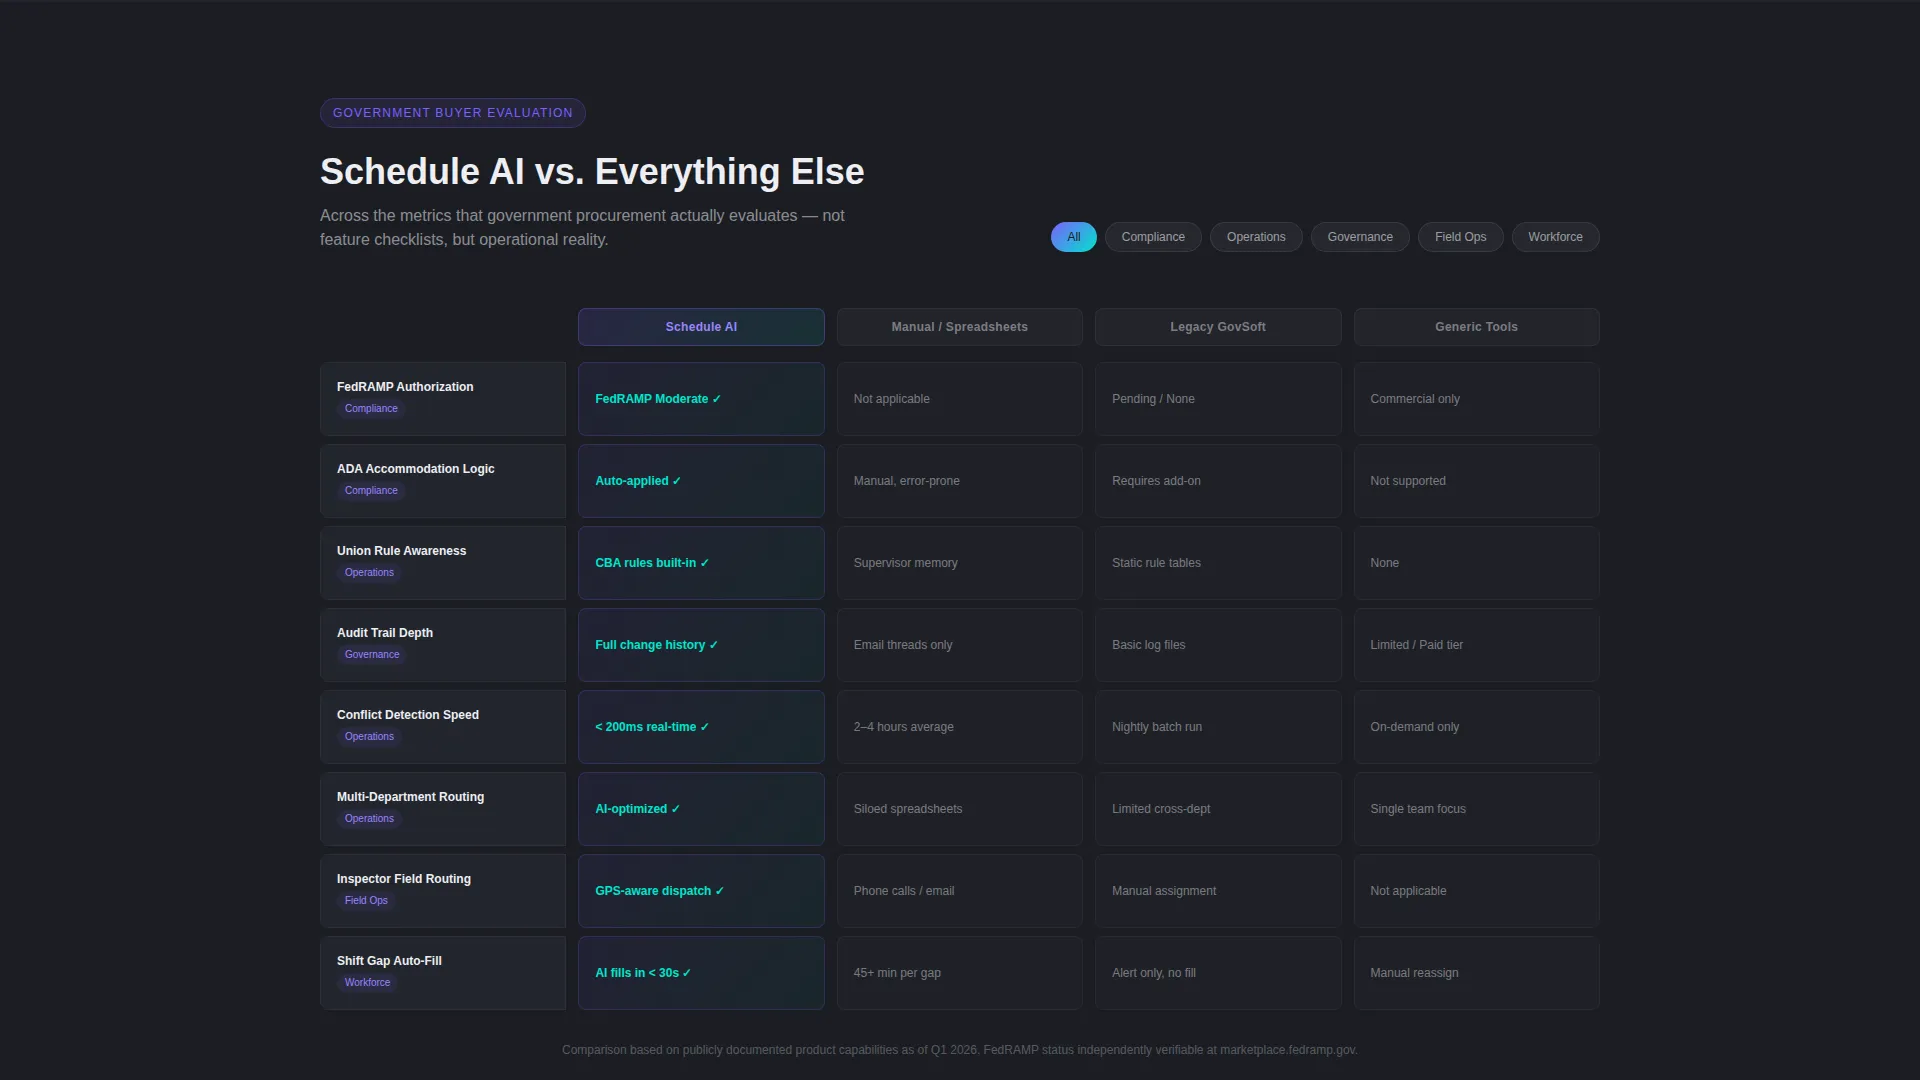Image resolution: width=1920 pixels, height=1080 pixels.
Task: Click the Pending / None cell
Action: [1218, 399]
